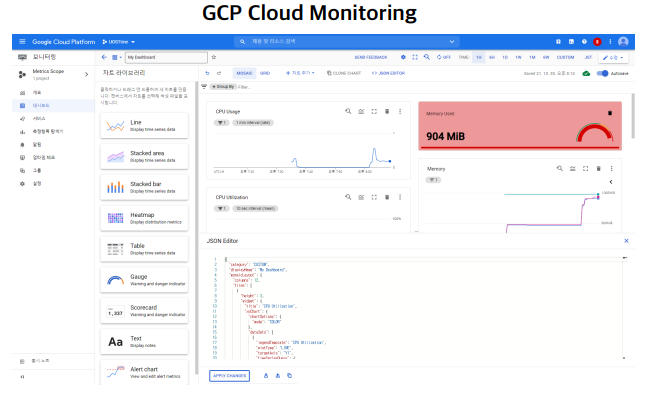
Task: Open the UOSTime project selector dropdown
Action: 119,42
